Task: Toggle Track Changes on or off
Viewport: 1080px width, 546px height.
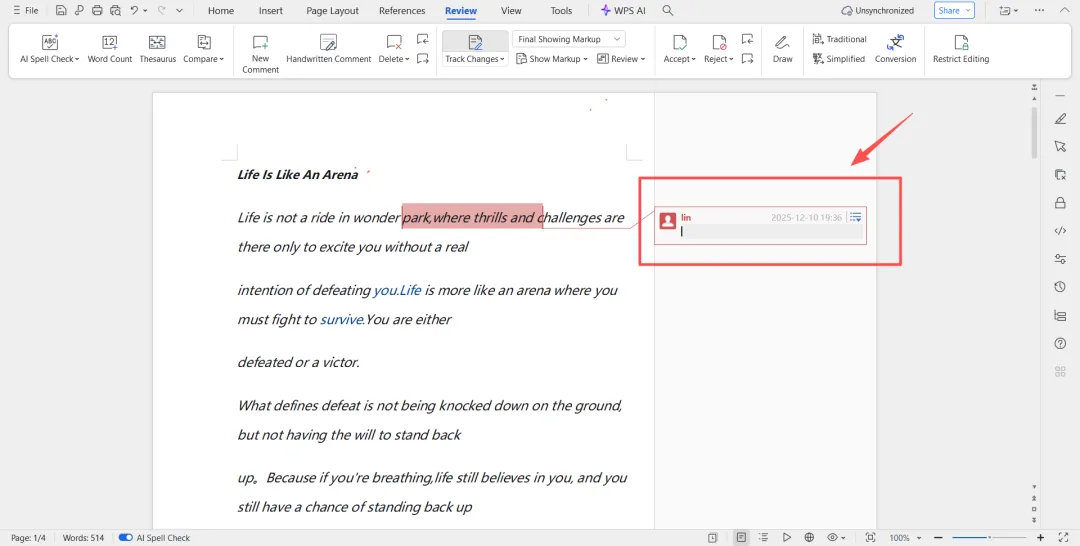Action: (475, 43)
